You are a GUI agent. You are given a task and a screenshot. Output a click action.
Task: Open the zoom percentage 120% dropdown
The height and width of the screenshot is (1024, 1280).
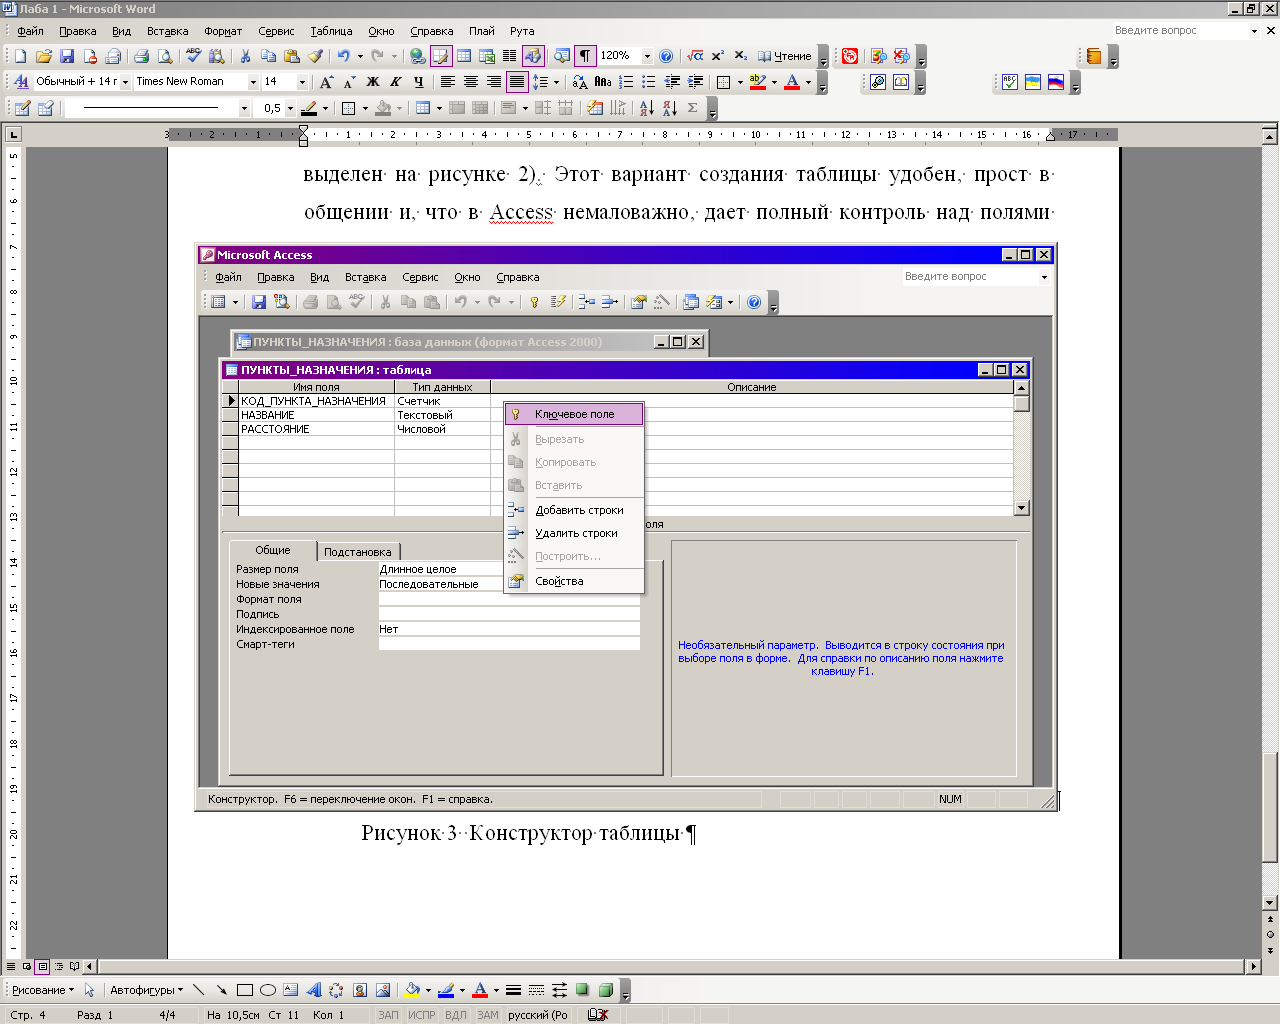[647, 56]
